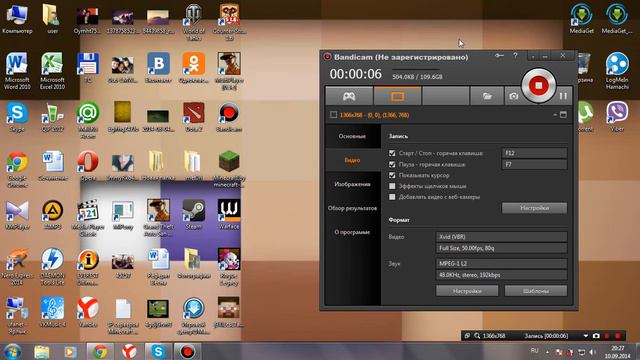Open the AIMP3 desktop shortcut
This screenshot has width=640, height=360.
click(52, 214)
